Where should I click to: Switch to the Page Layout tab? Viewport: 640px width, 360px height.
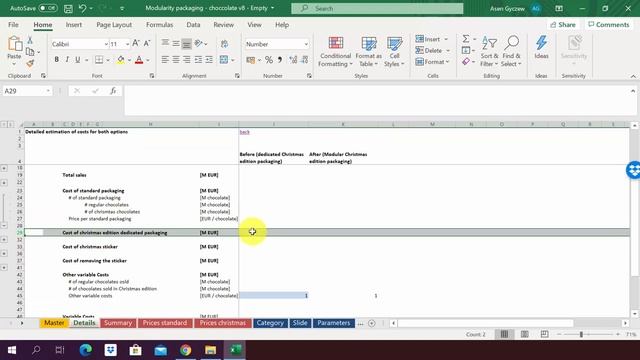coord(114,25)
